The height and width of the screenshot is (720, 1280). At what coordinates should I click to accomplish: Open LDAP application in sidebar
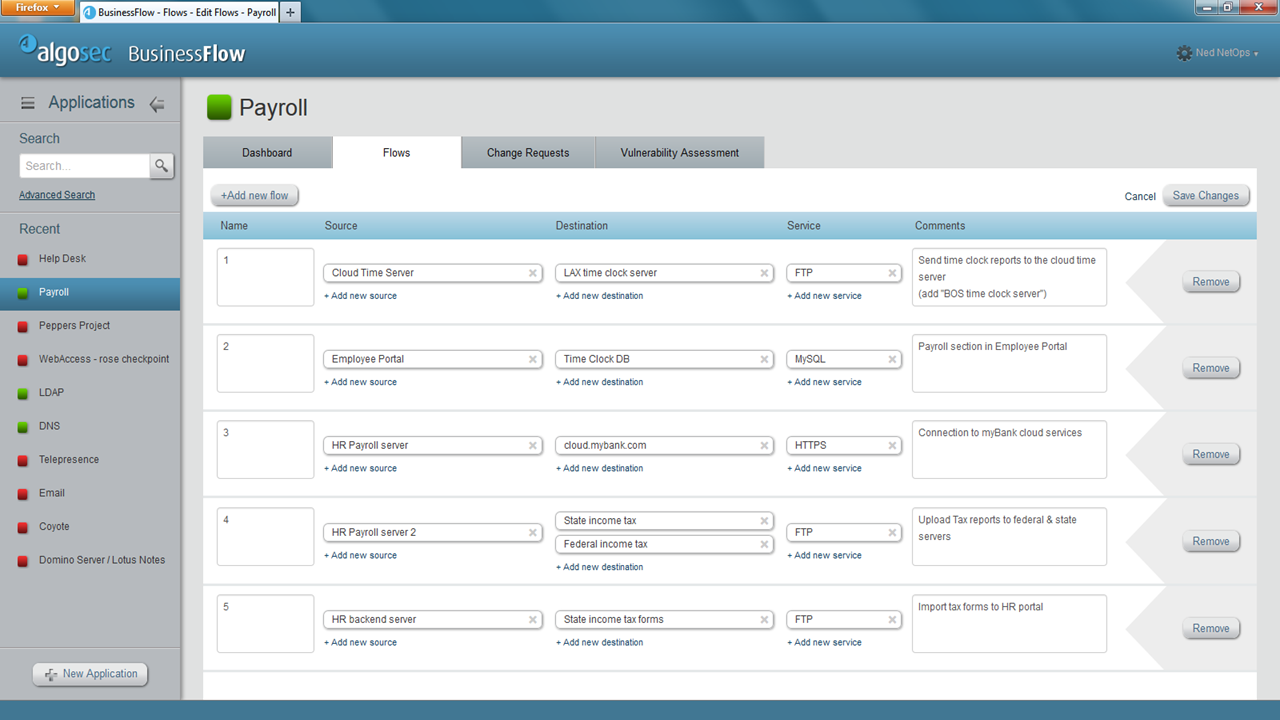(90, 393)
